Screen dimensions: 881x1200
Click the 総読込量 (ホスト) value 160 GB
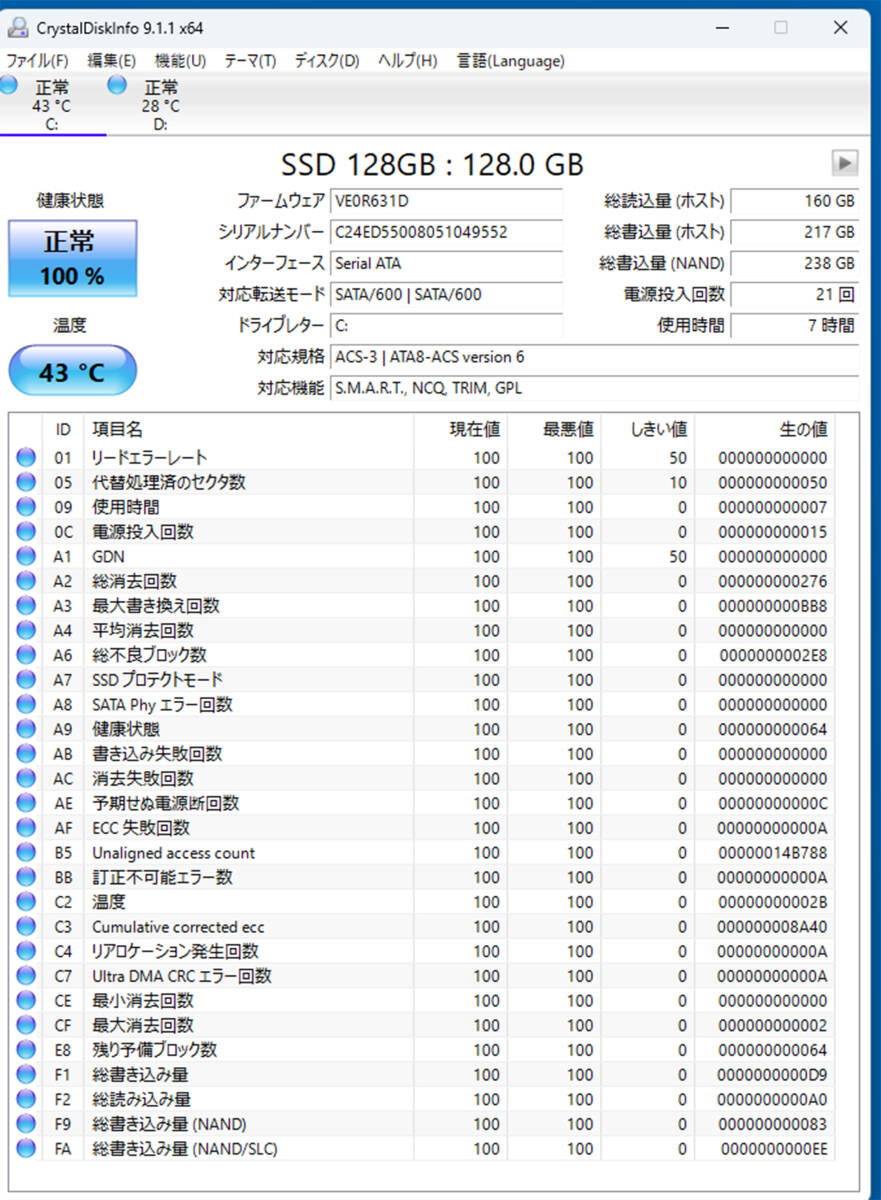coord(794,201)
